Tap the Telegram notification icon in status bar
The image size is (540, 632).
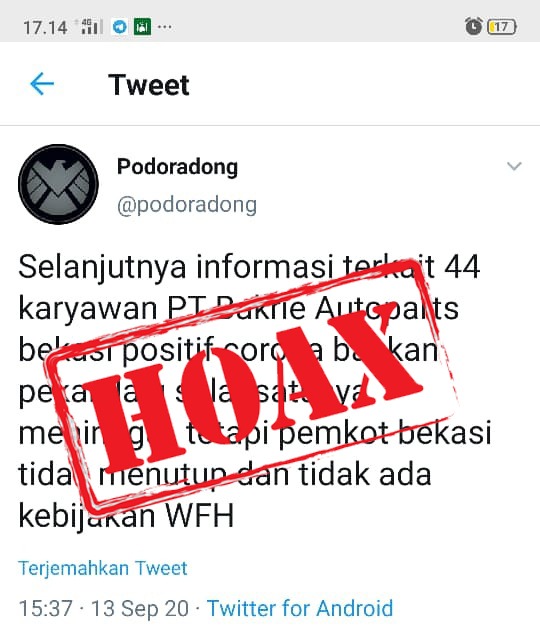click(x=119, y=27)
